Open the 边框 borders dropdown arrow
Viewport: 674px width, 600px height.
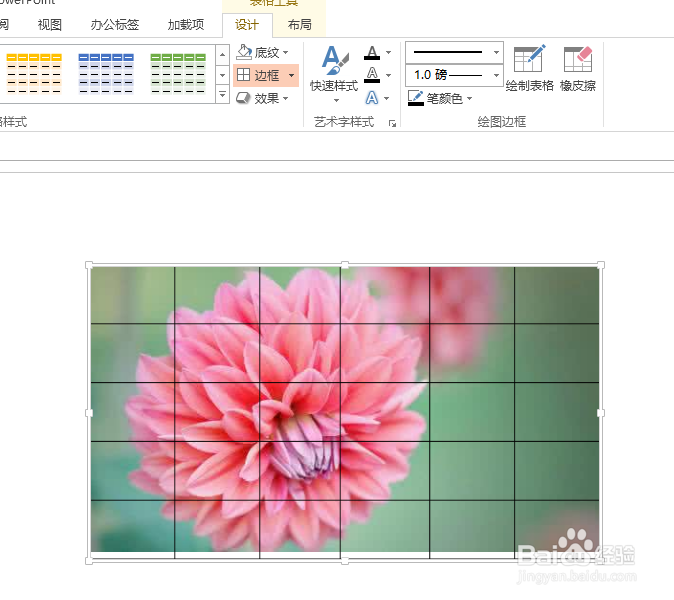(x=291, y=75)
